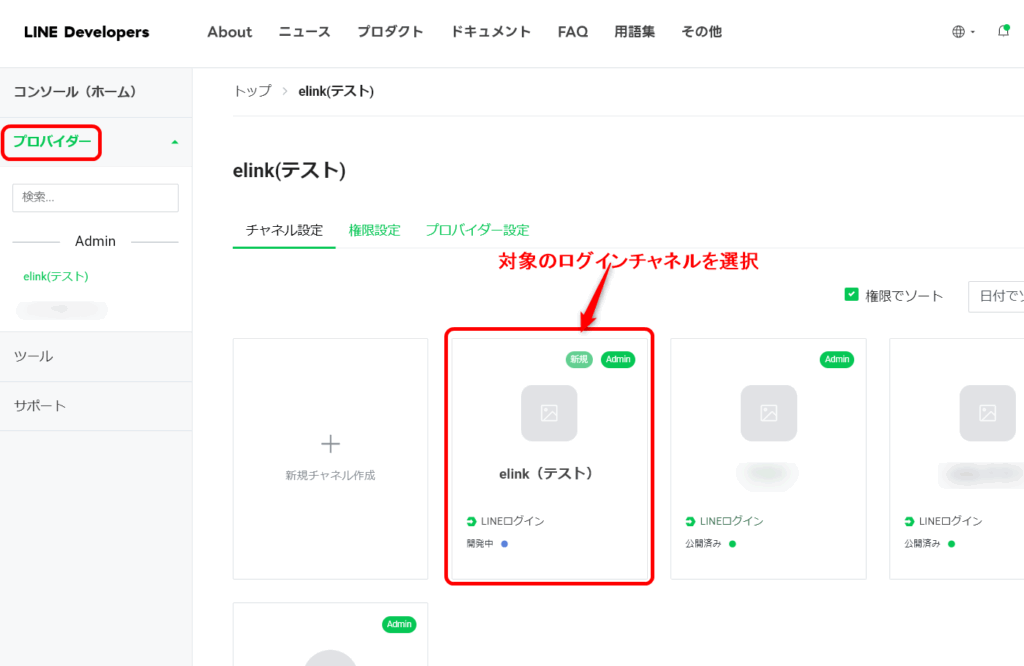Open the globe language selector

(x=963, y=31)
